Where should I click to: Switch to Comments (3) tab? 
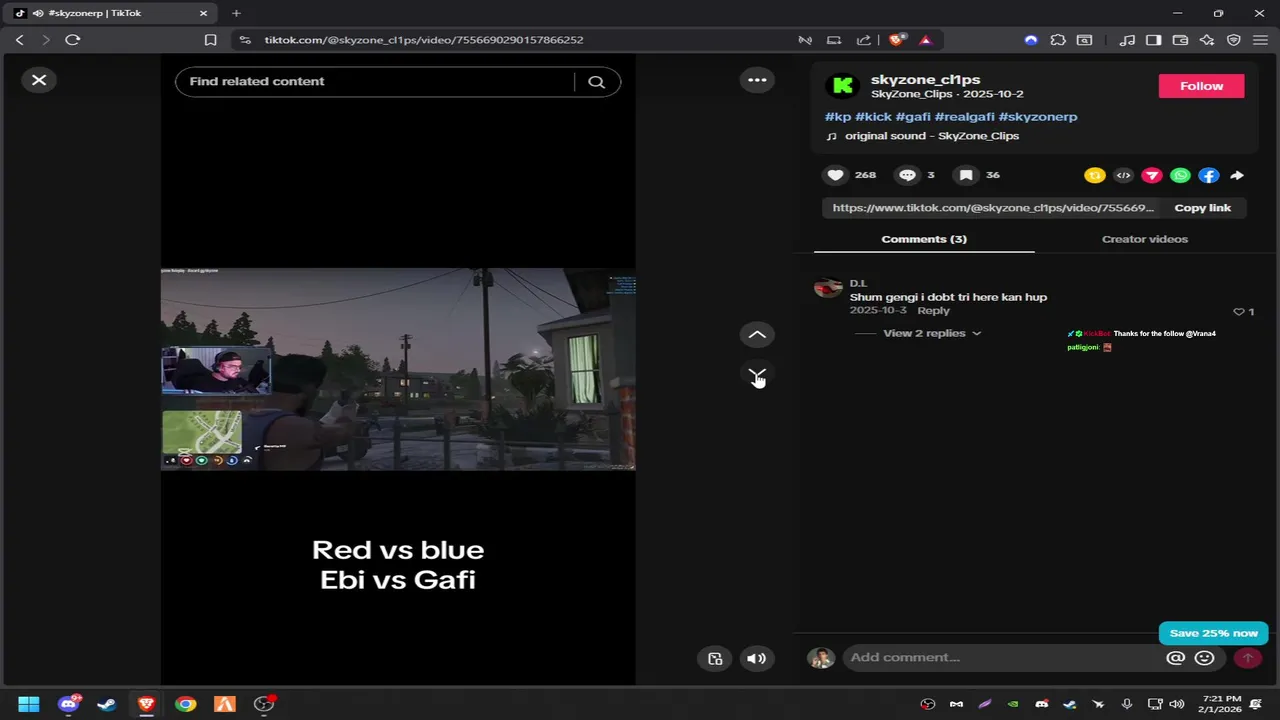924,239
